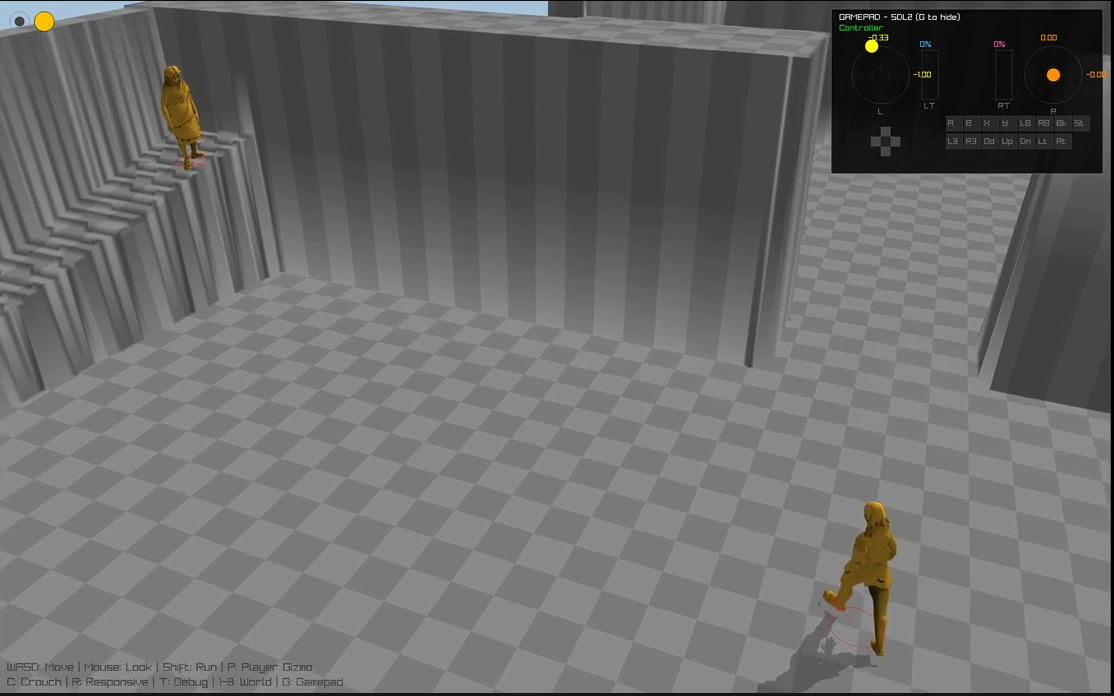Image resolution: width=1114 pixels, height=696 pixels.
Task: Click the green Controller label
Action: pos(860,28)
